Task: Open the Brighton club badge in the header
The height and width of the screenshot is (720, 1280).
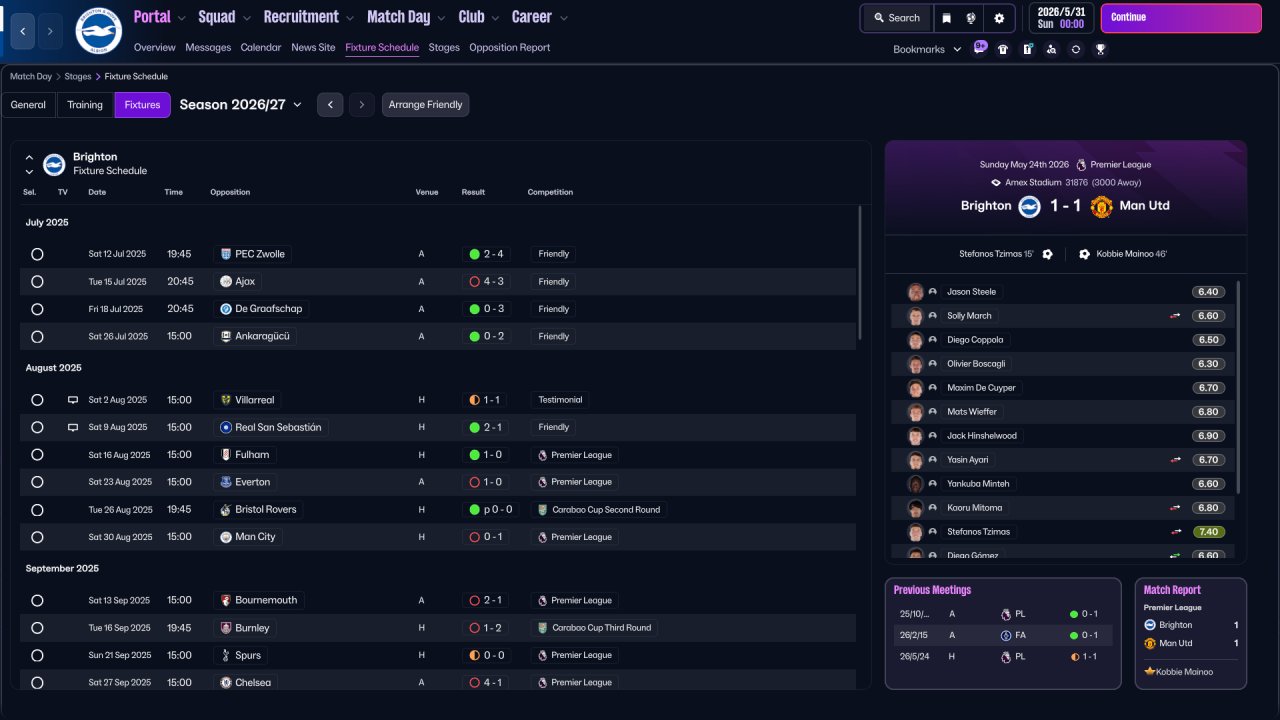Action: pos(98,31)
